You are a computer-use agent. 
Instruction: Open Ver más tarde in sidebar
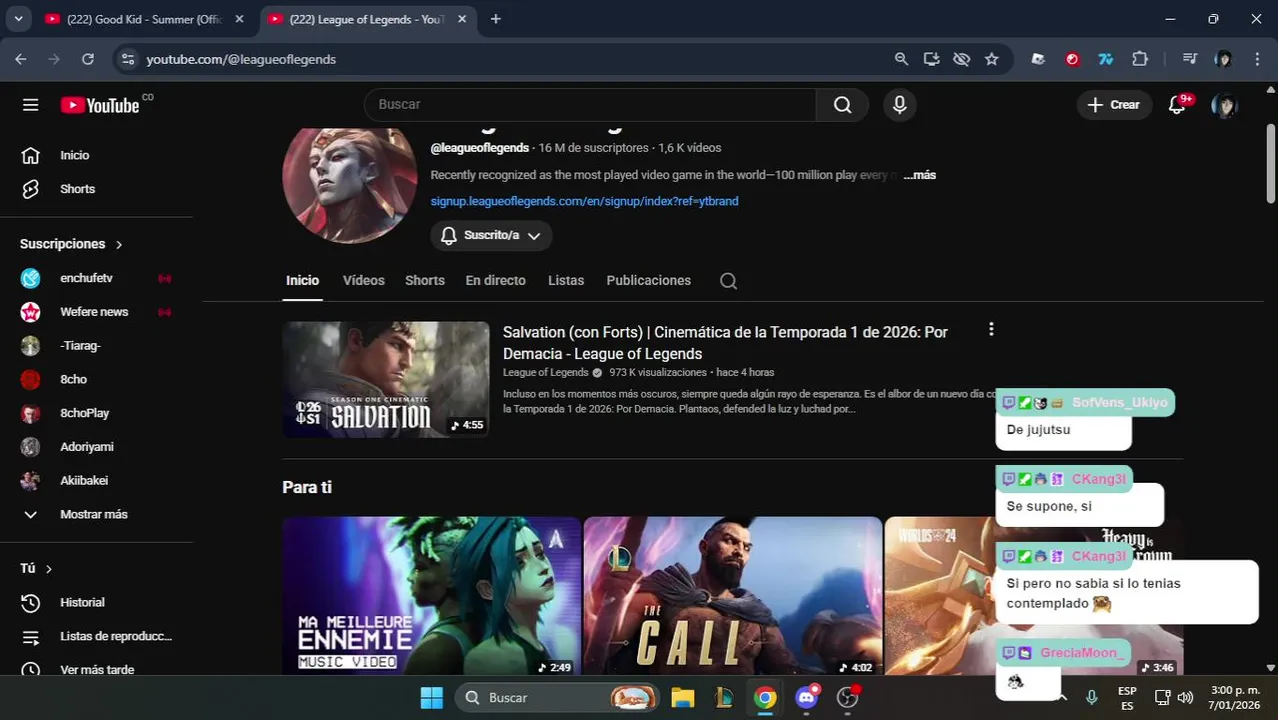pyautogui.click(x=97, y=670)
